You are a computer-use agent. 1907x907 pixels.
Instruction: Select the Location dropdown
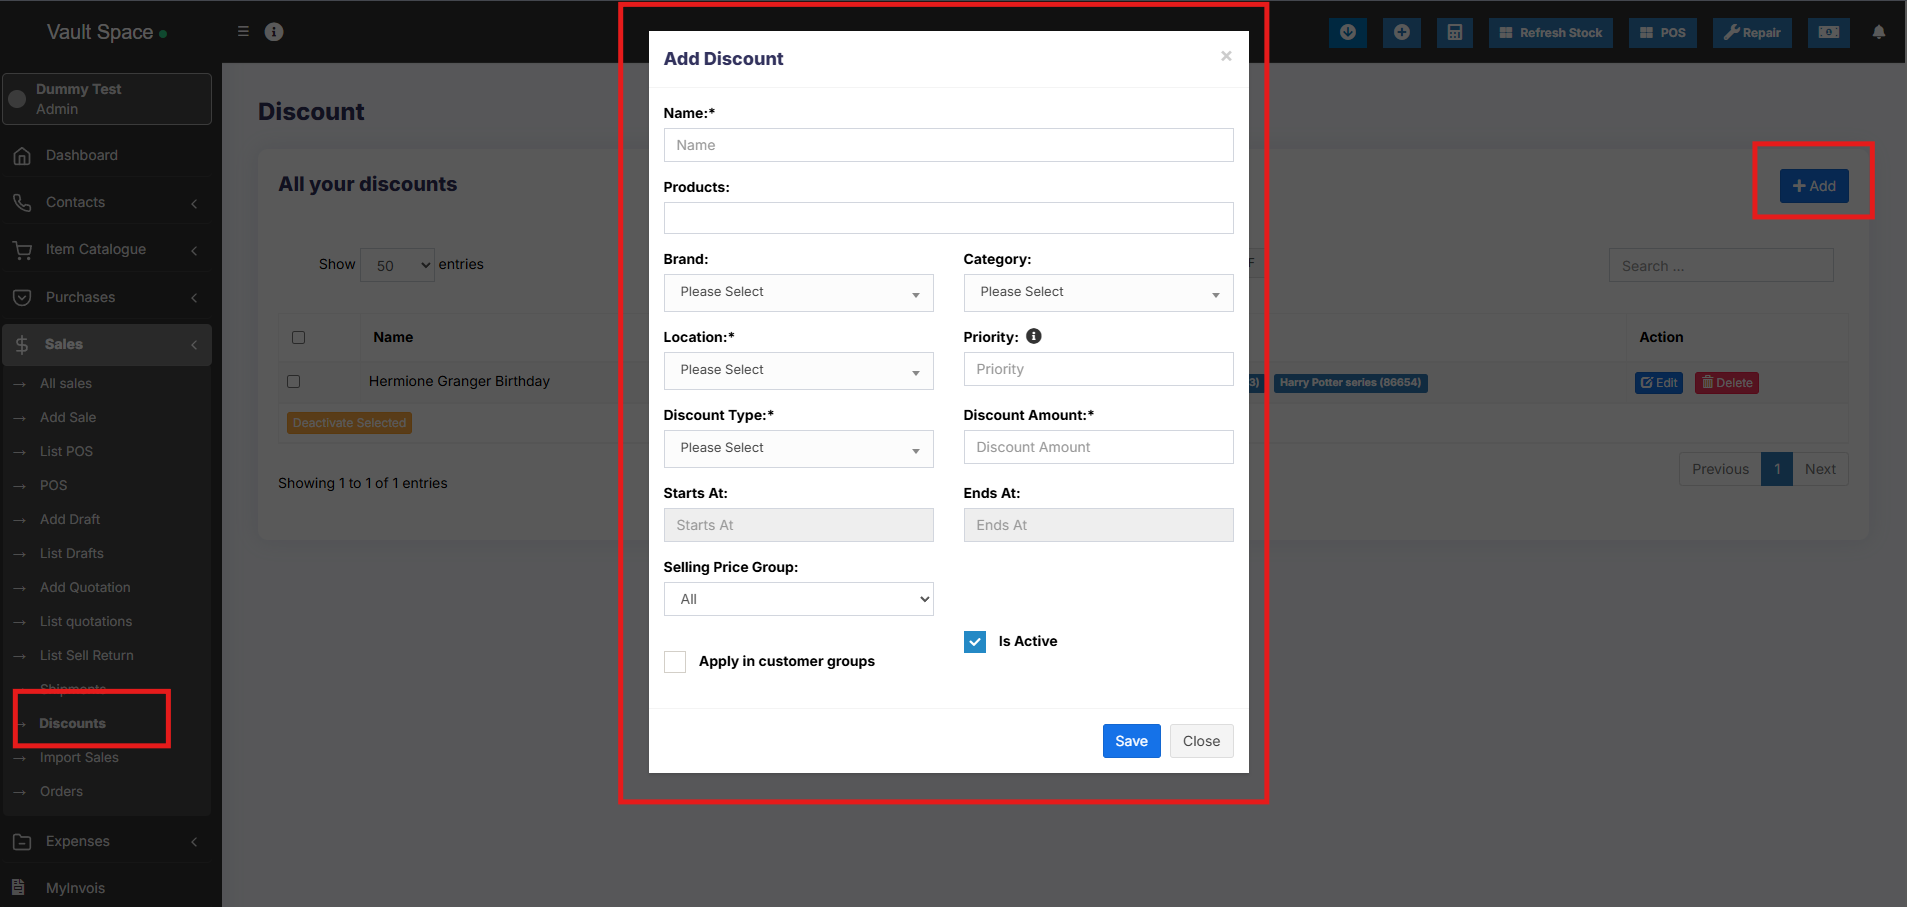click(x=798, y=371)
